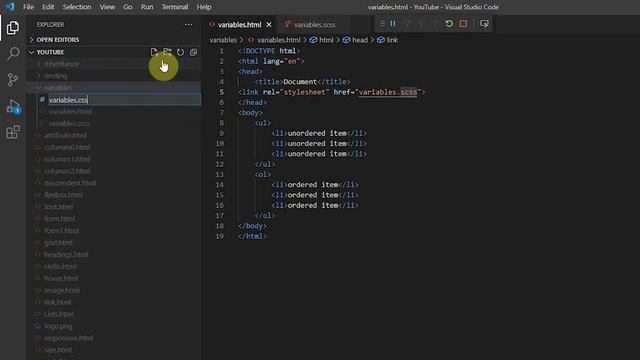Open hover.html in Explorer
This screenshot has width=640, height=360.
61,278
